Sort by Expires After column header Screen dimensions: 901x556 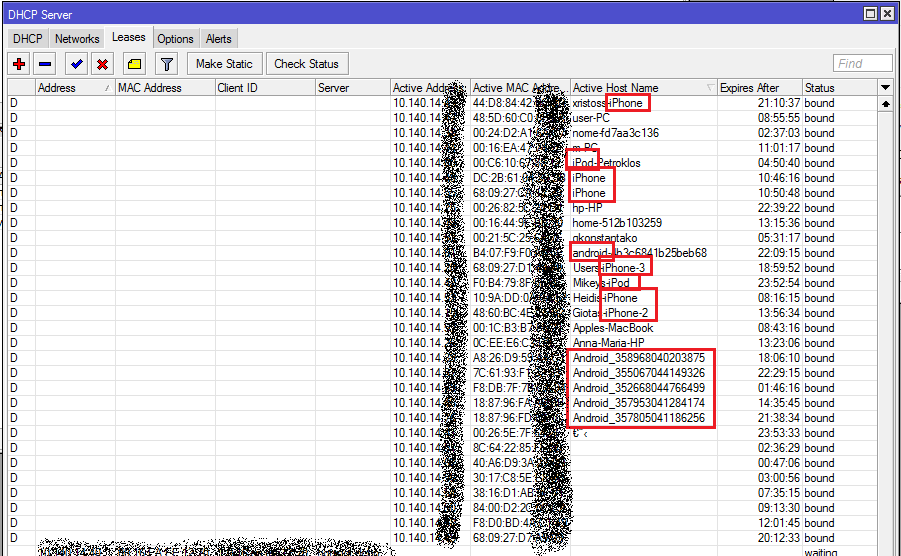758,88
